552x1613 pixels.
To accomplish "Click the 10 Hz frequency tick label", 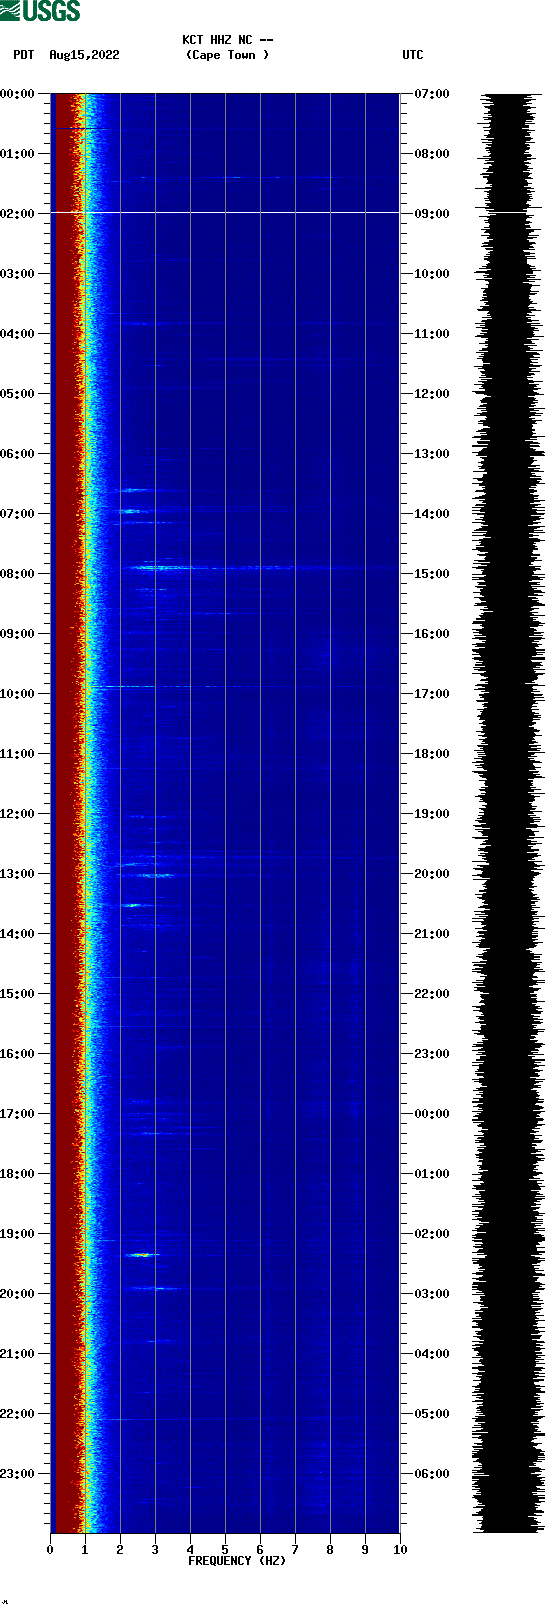I will pos(400,1550).
